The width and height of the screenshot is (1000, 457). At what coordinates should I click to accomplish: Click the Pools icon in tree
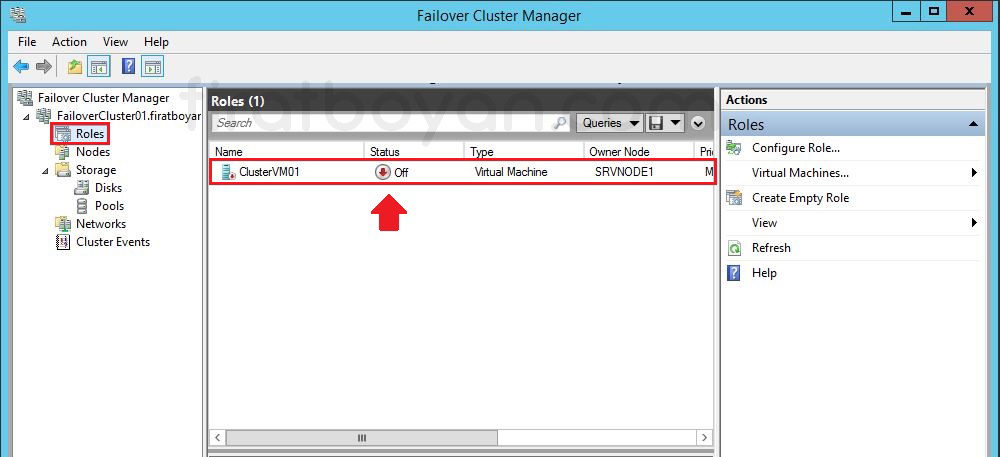82,205
